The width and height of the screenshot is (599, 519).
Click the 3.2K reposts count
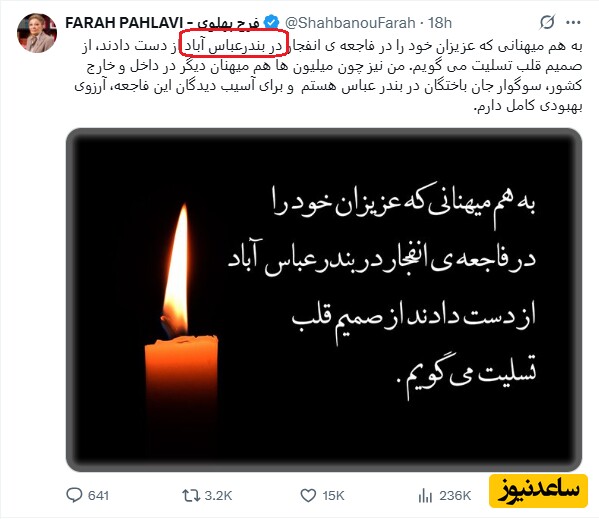click(218, 496)
